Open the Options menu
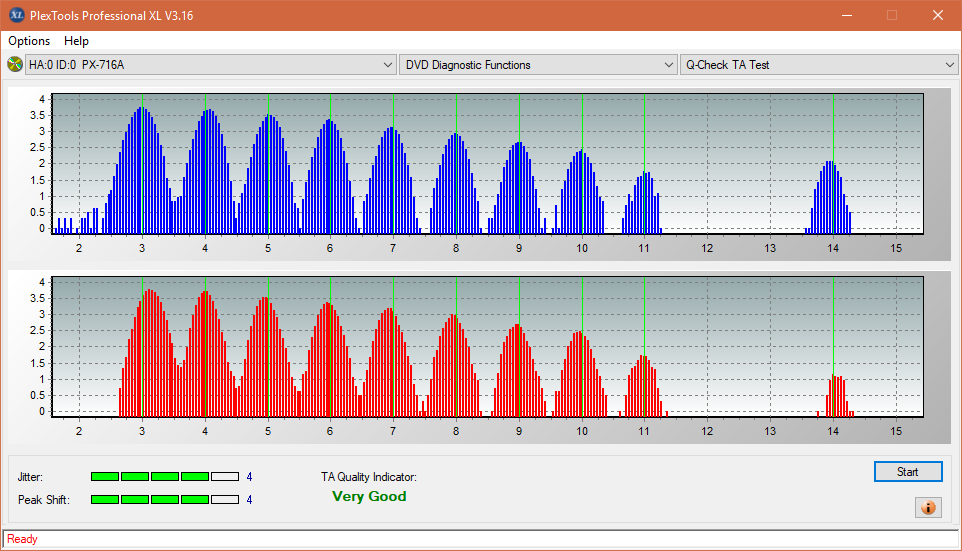Viewport: 962px width, 551px height. click(29, 40)
